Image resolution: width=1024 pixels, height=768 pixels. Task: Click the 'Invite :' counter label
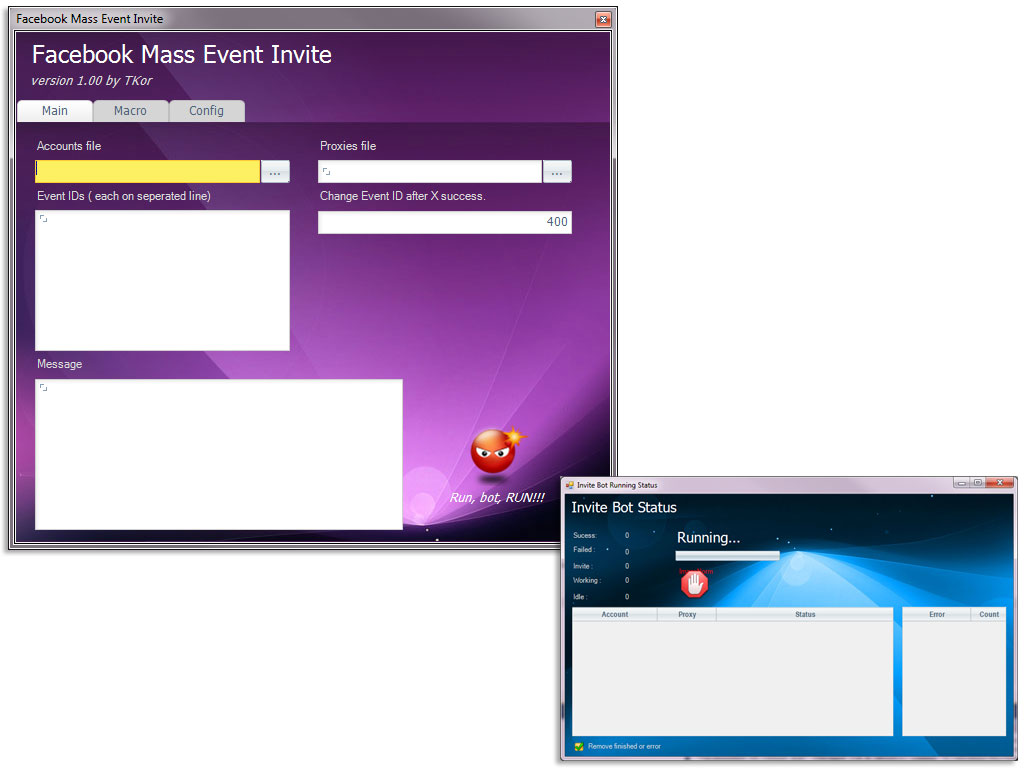[x=583, y=566]
